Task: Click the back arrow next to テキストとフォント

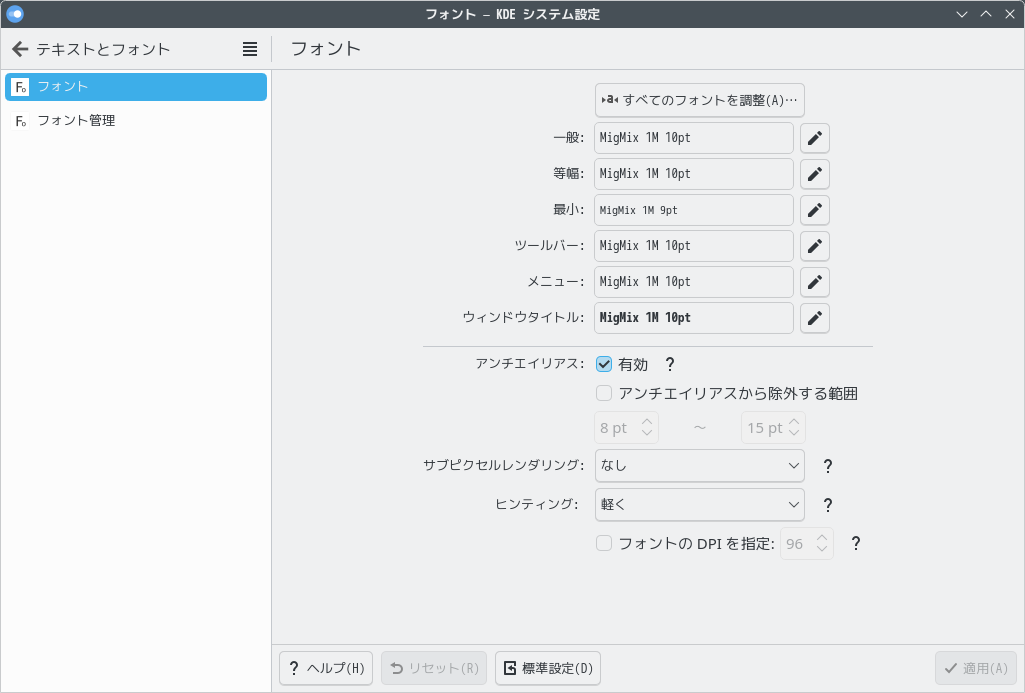Action: (x=19, y=49)
